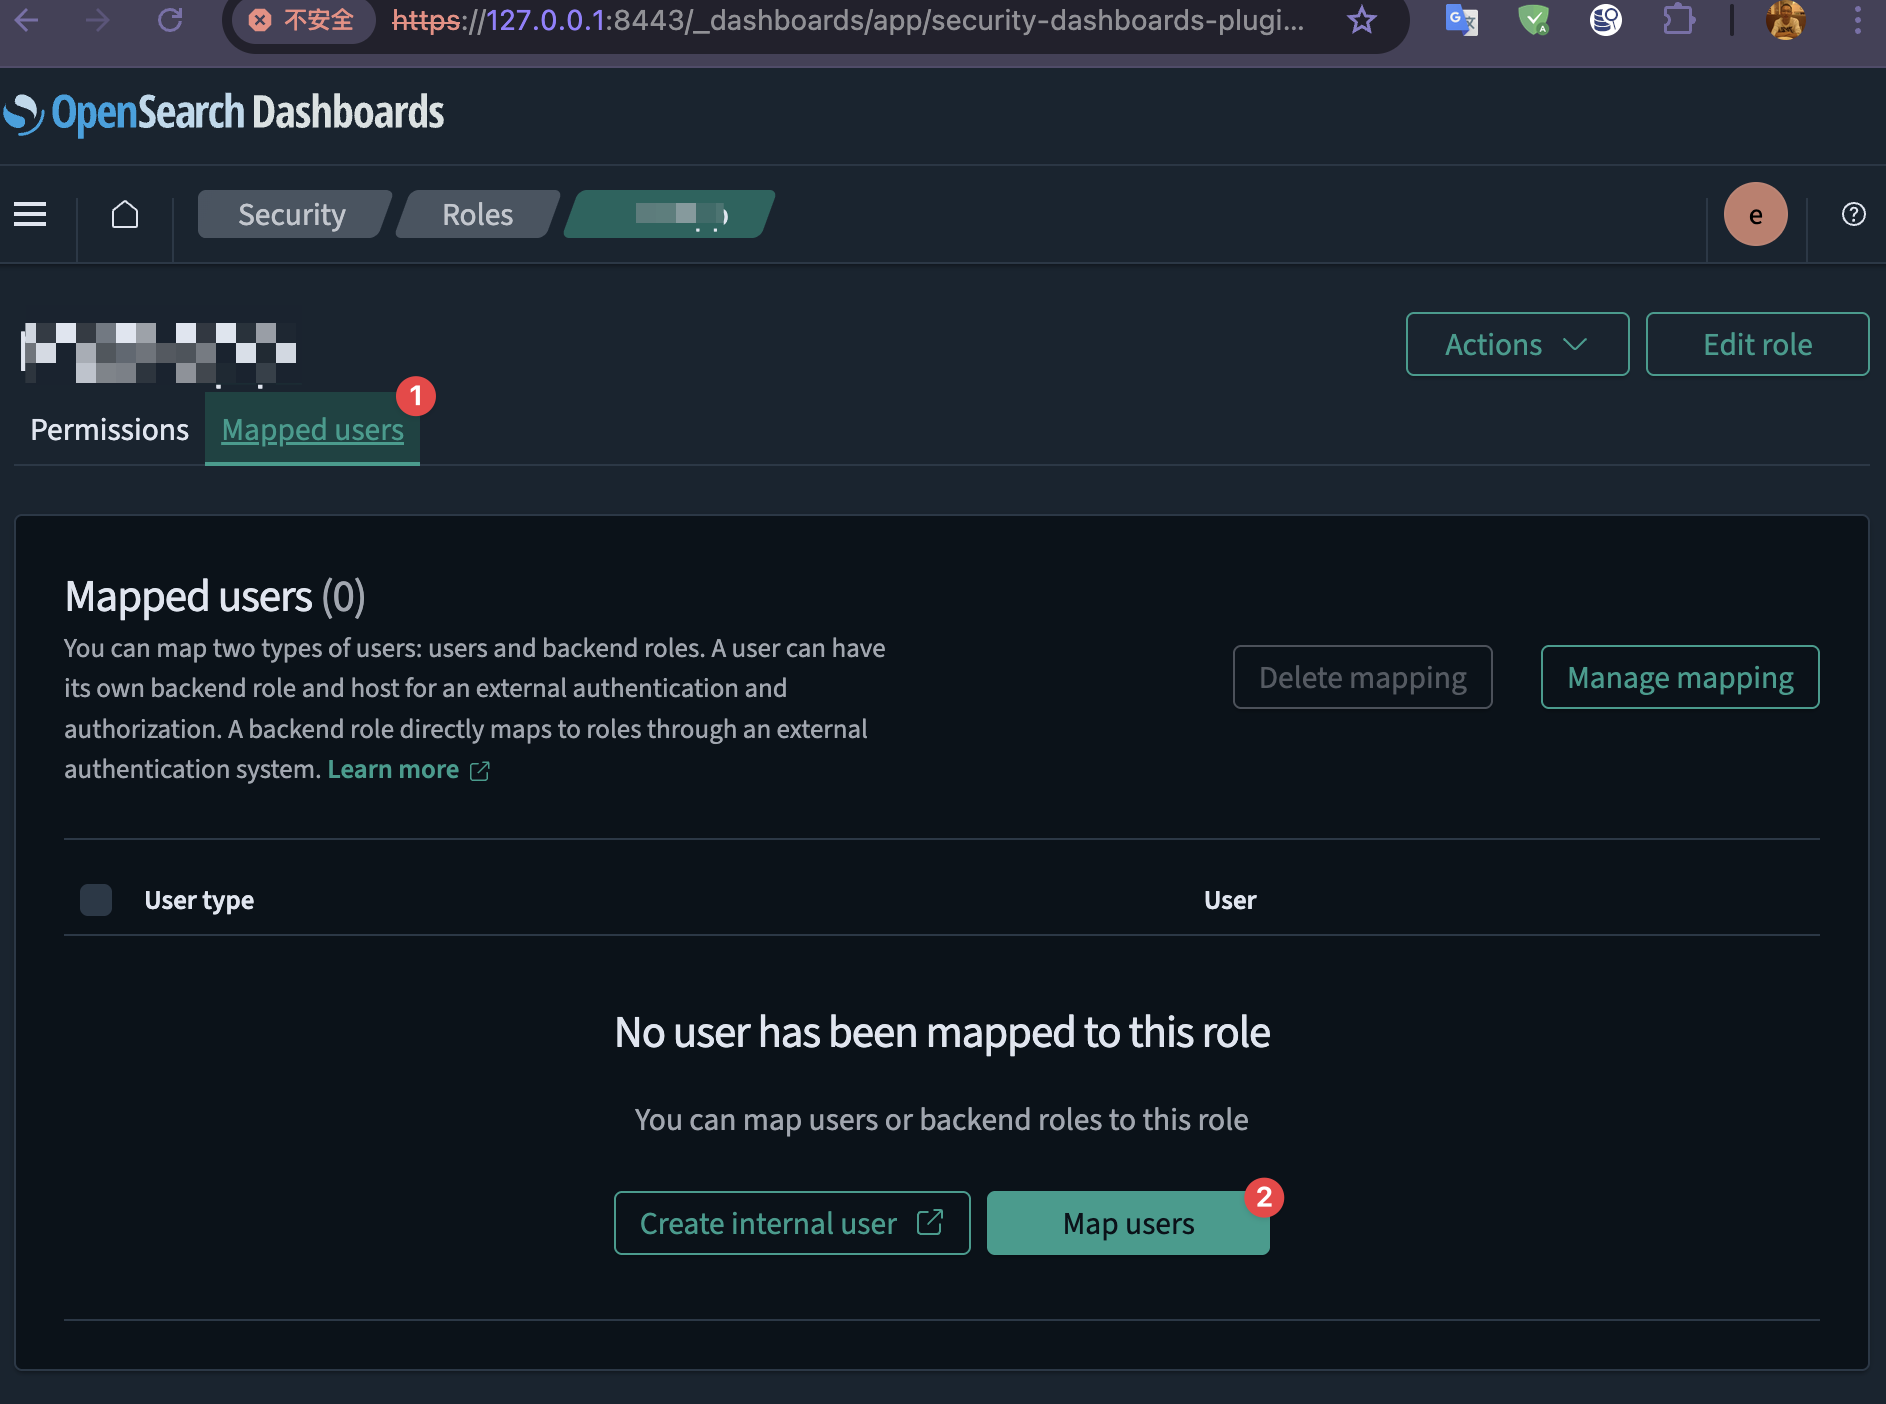Click the Roles breadcrumb
1886x1404 pixels.
478,214
